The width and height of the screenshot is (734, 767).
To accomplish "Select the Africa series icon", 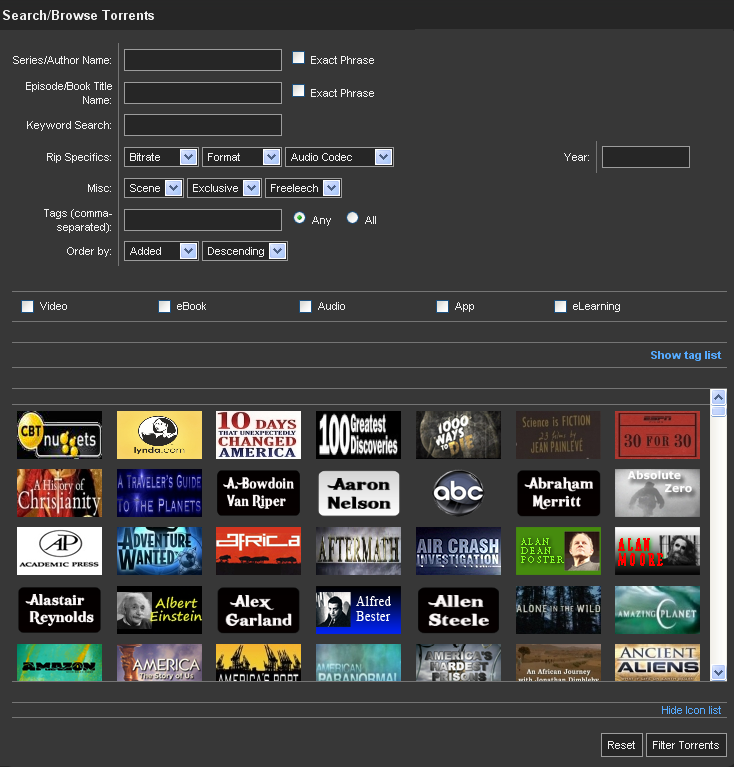I will pos(259,551).
